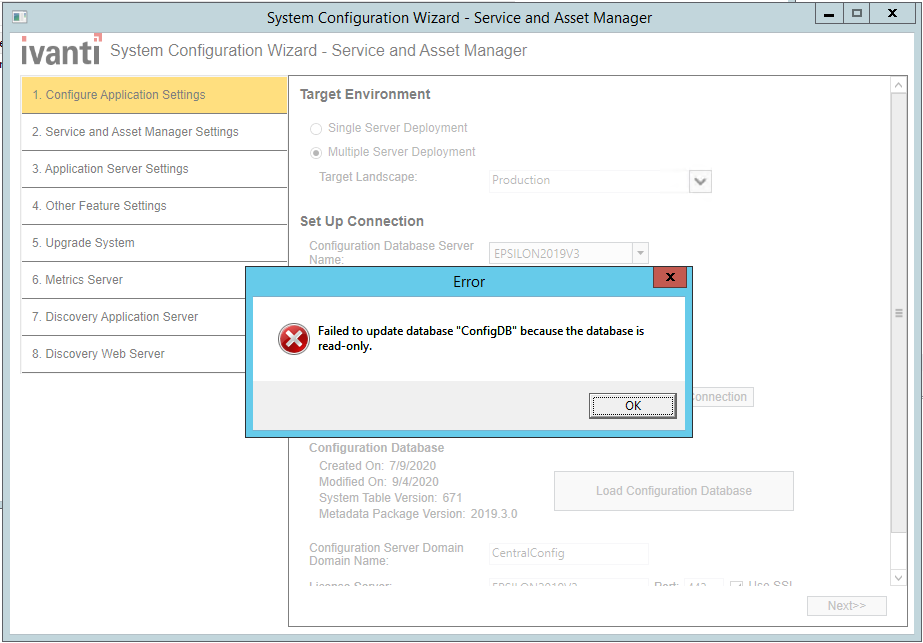Select the Upgrade System step

(154, 243)
